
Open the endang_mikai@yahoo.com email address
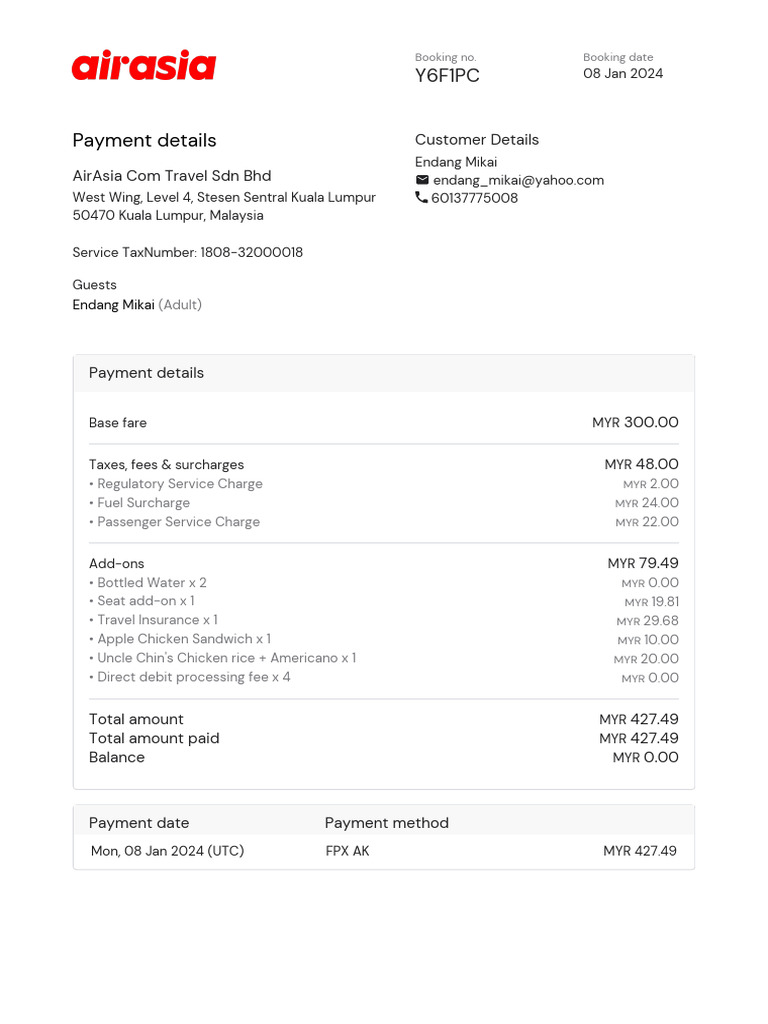518,180
